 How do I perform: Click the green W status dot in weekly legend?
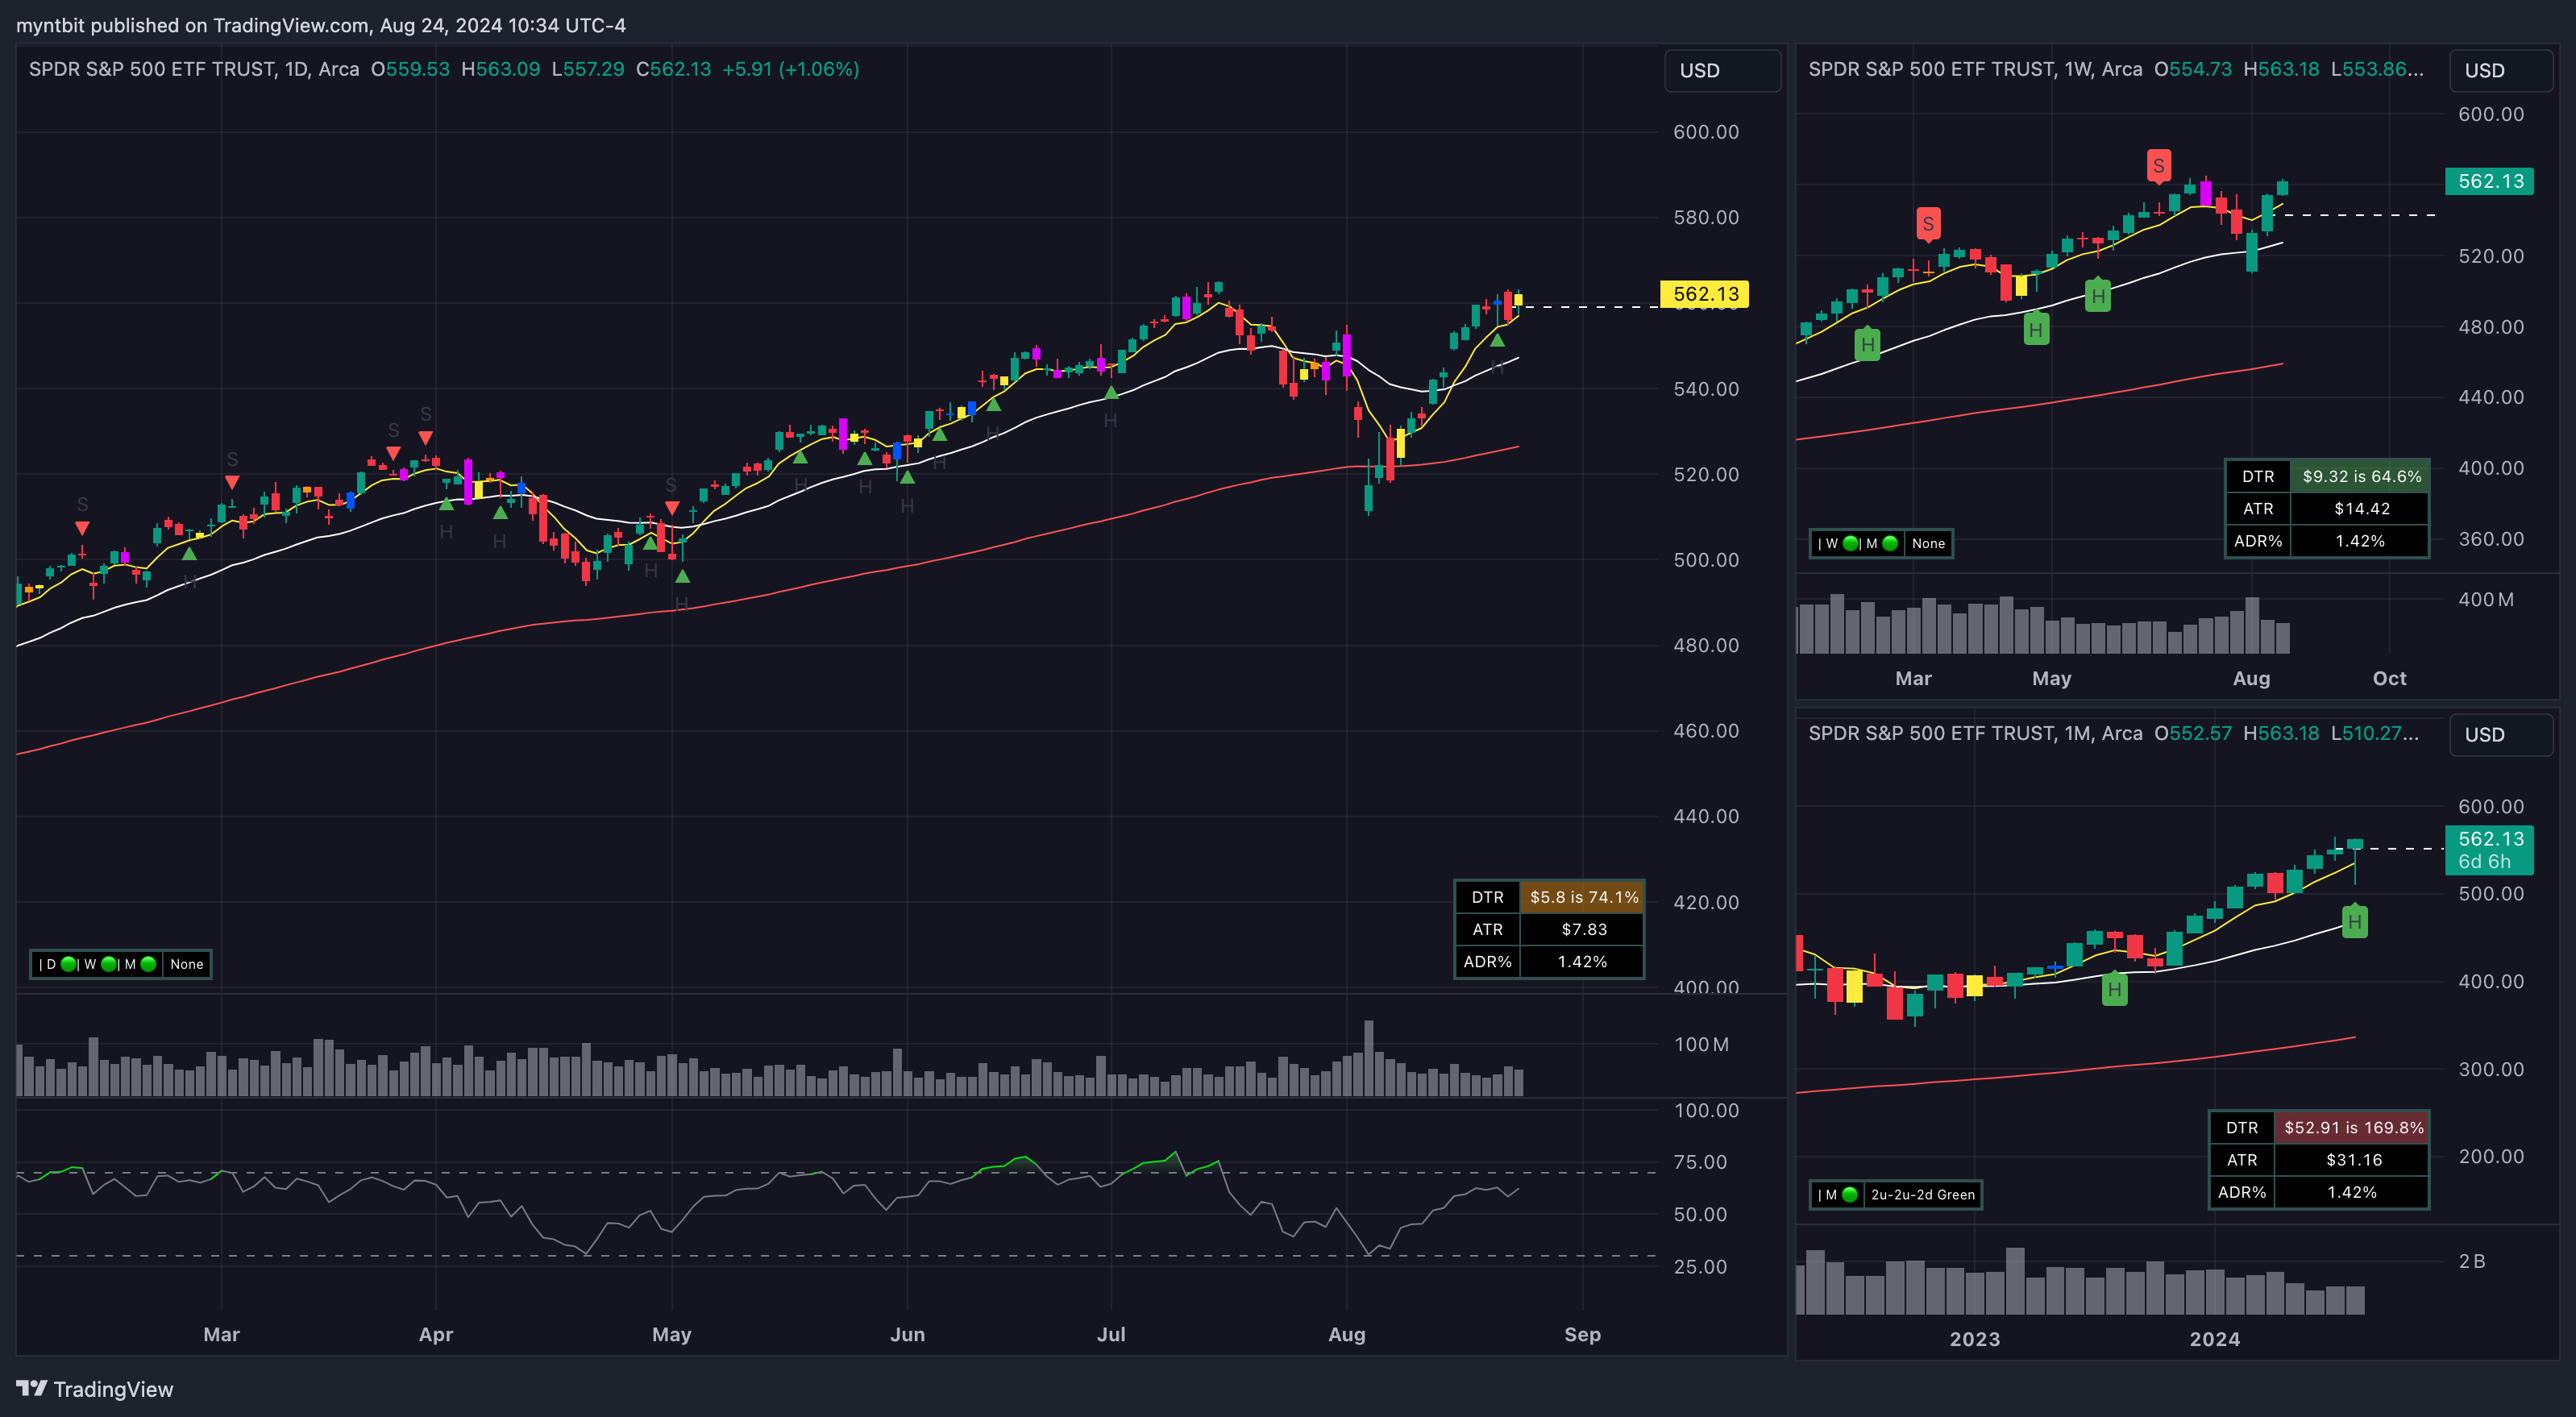point(1851,543)
